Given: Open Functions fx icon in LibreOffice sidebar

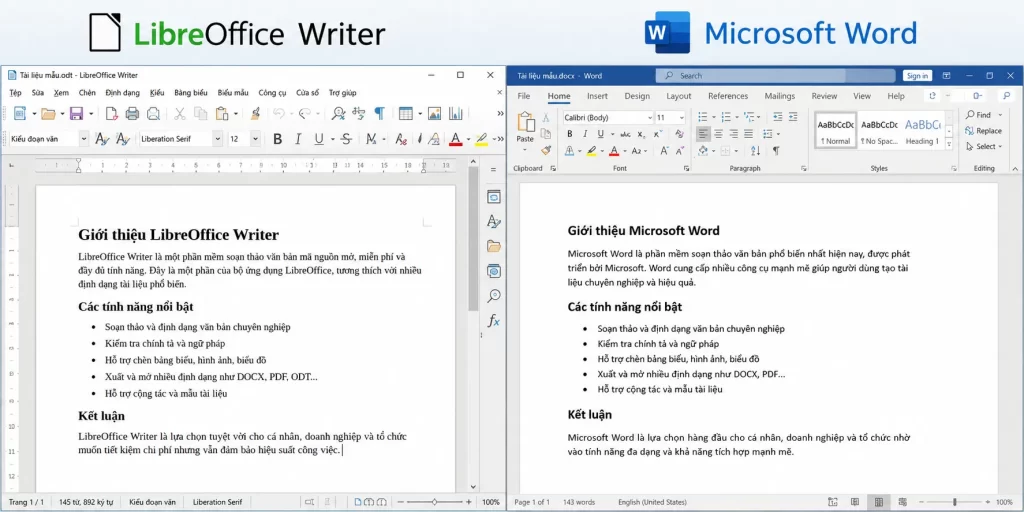Looking at the screenshot, I should (x=494, y=321).
